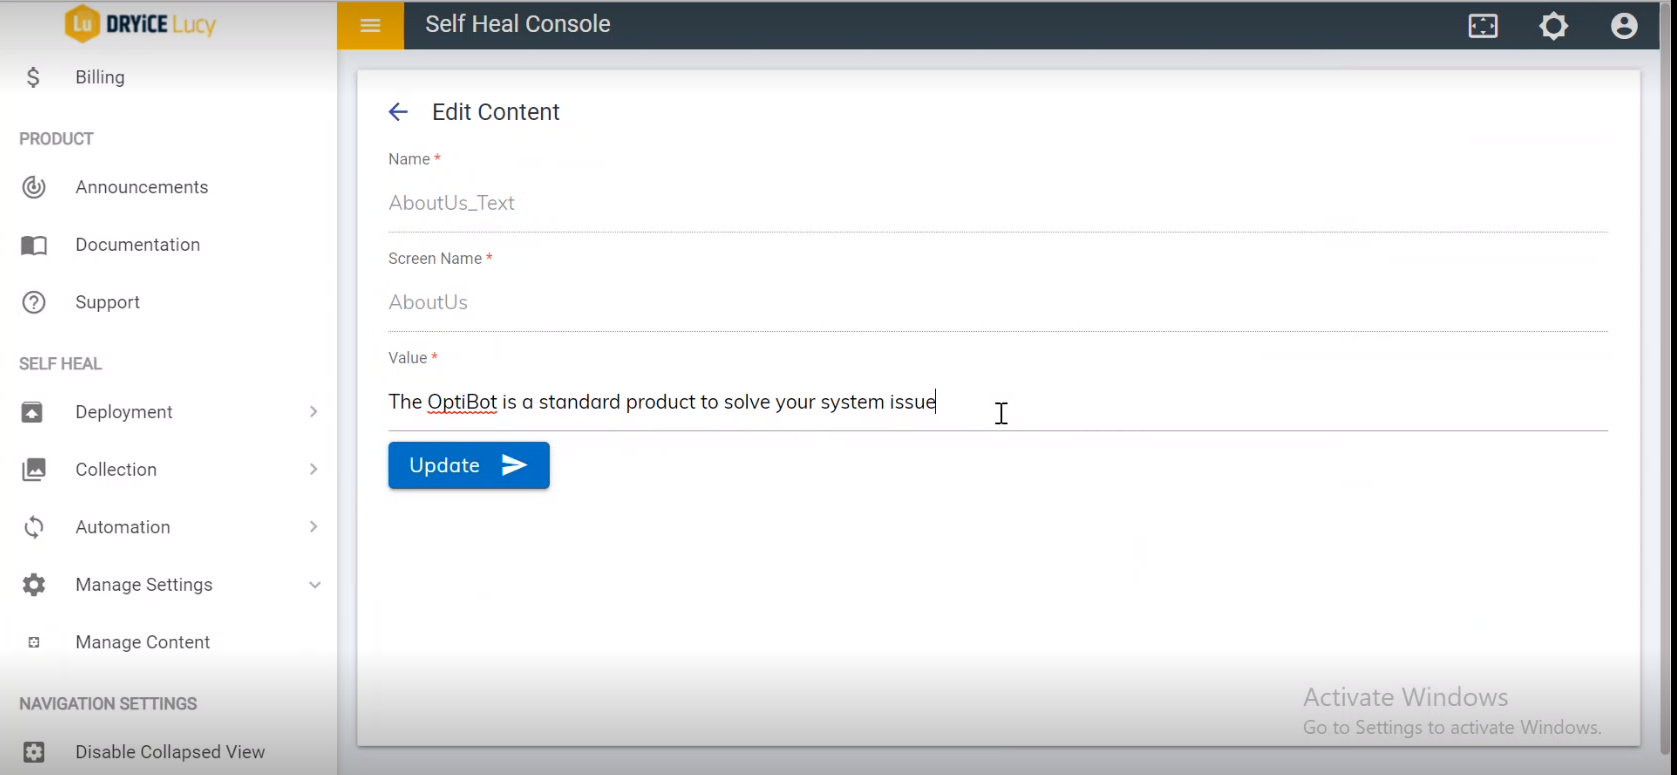Click the Manage Content small icon
This screenshot has height=775, width=1677.
(34, 642)
